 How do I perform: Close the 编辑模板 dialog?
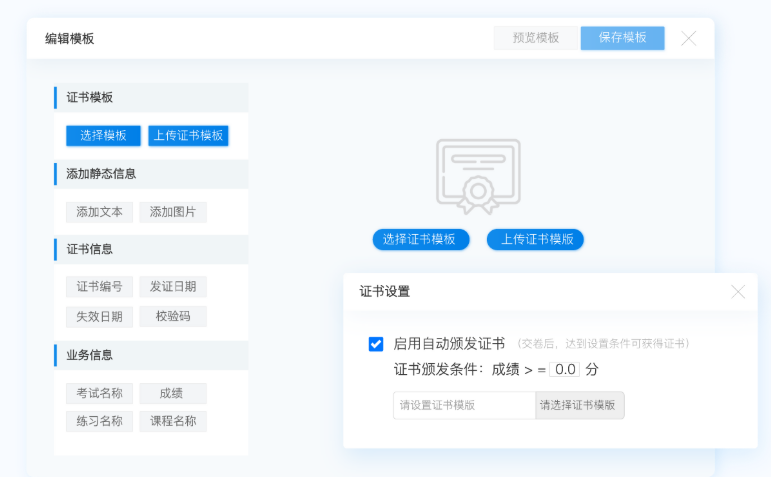tap(689, 38)
